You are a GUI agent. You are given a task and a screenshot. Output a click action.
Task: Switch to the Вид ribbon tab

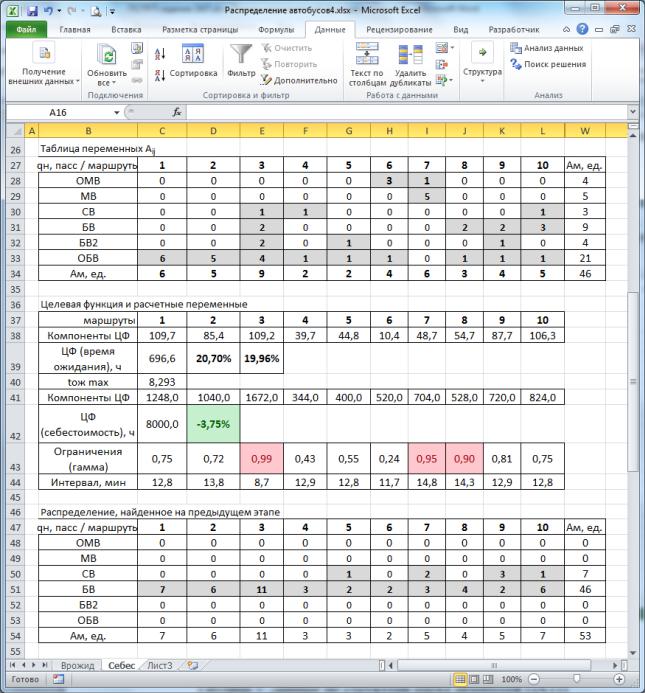click(x=461, y=30)
